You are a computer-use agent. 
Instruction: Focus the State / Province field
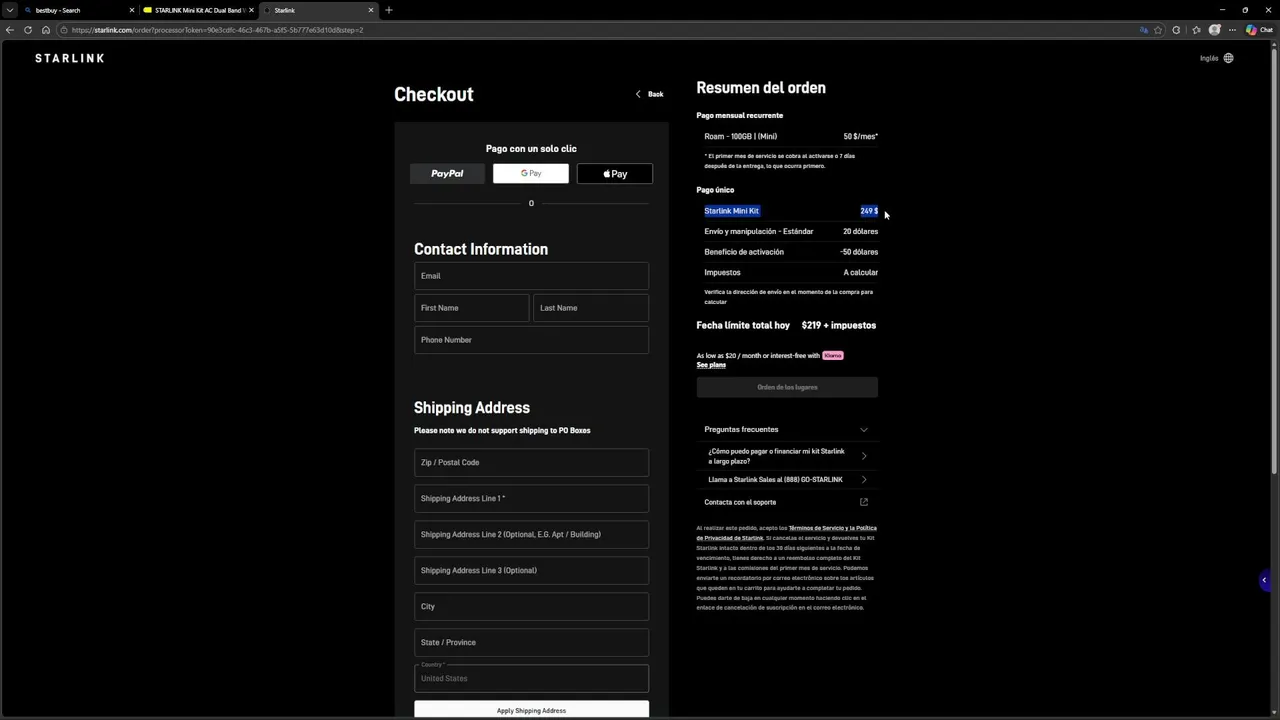531,642
